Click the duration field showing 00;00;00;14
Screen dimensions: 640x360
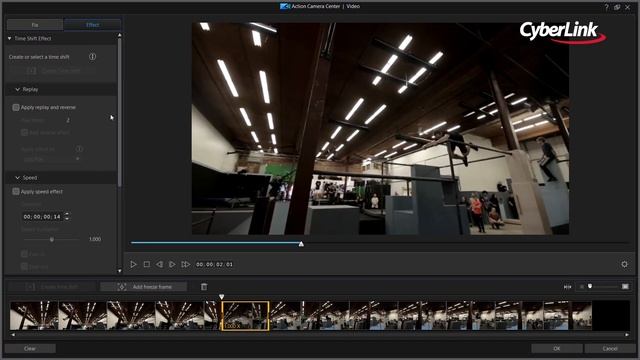tap(42, 217)
